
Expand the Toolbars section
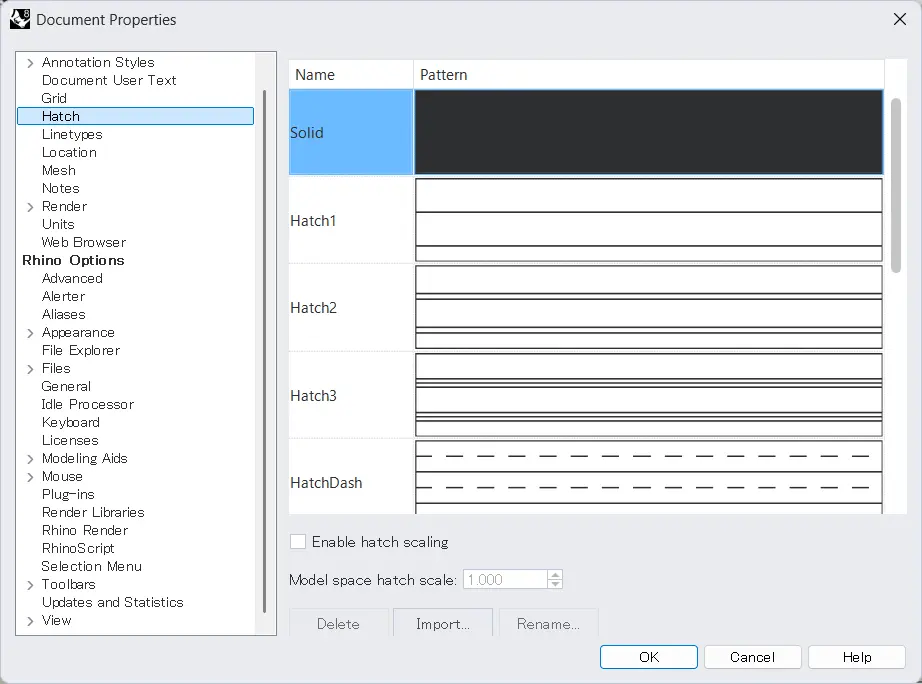(x=30, y=584)
